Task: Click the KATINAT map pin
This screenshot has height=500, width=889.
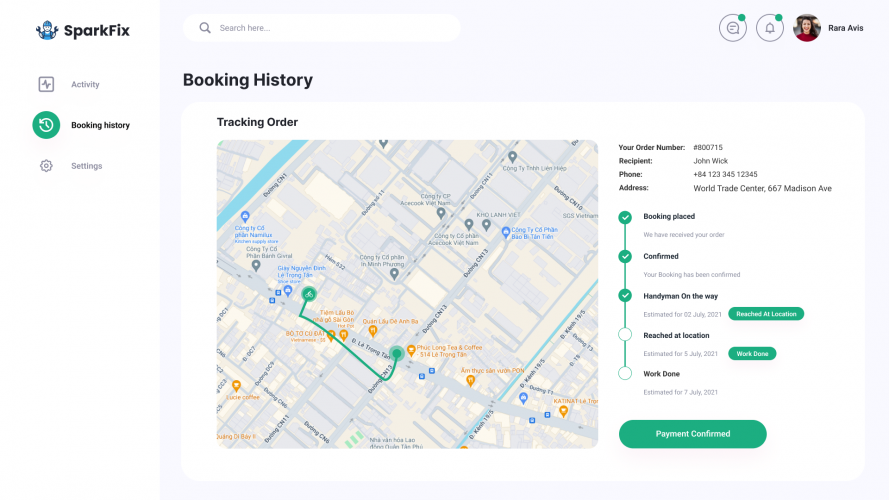Action: tap(563, 412)
